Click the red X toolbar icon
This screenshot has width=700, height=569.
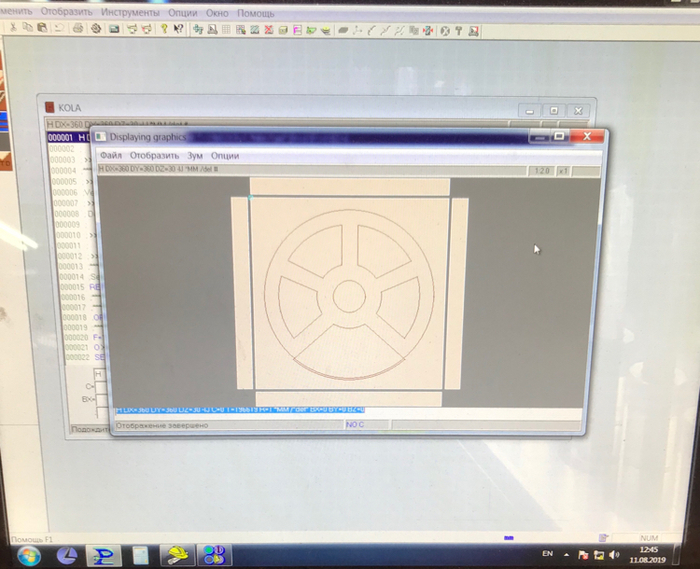click(269, 30)
